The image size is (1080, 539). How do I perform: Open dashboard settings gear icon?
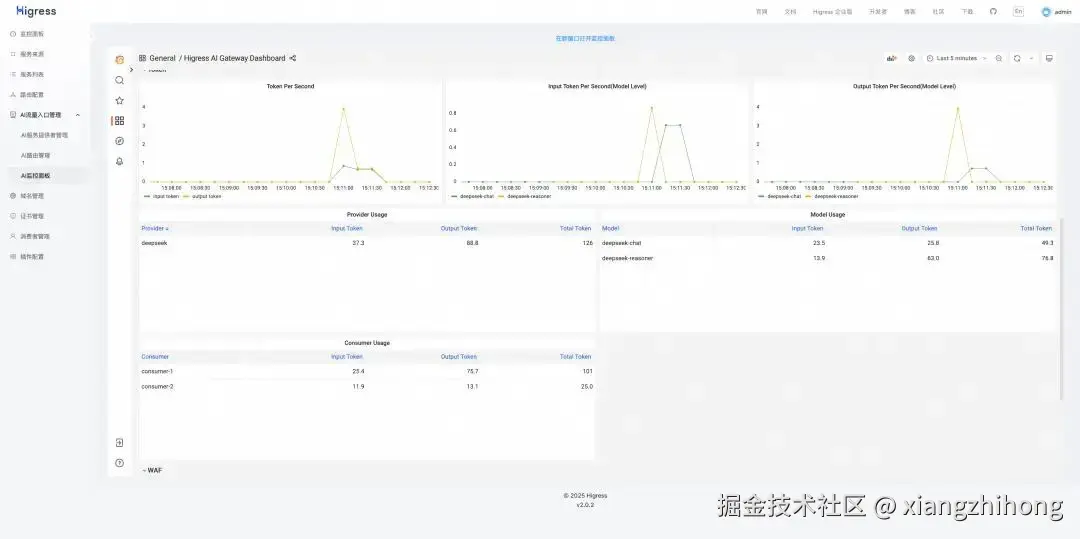[x=911, y=59]
